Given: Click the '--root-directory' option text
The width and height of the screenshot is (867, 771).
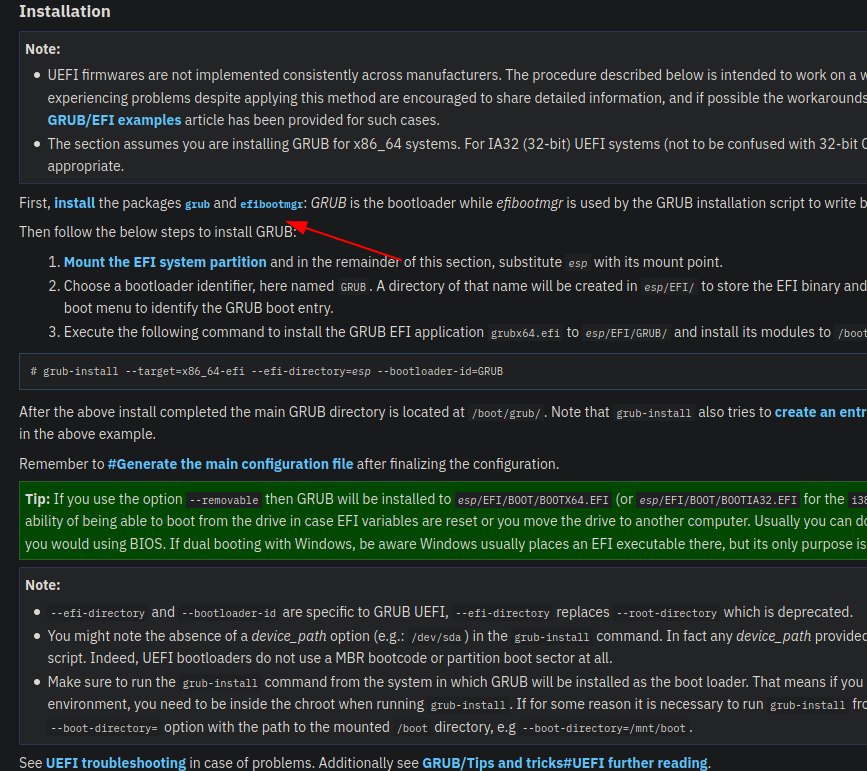Looking at the screenshot, I should tap(666, 613).
